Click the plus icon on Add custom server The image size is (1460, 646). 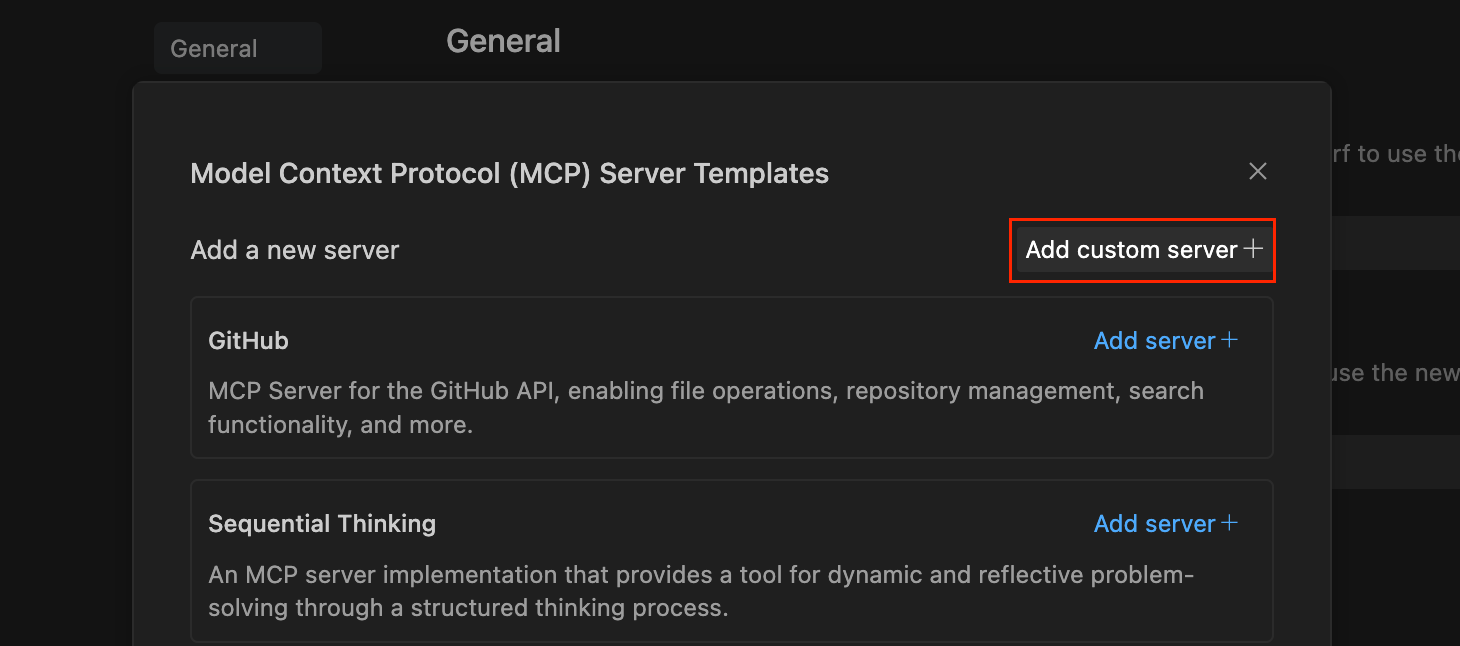click(x=1253, y=250)
